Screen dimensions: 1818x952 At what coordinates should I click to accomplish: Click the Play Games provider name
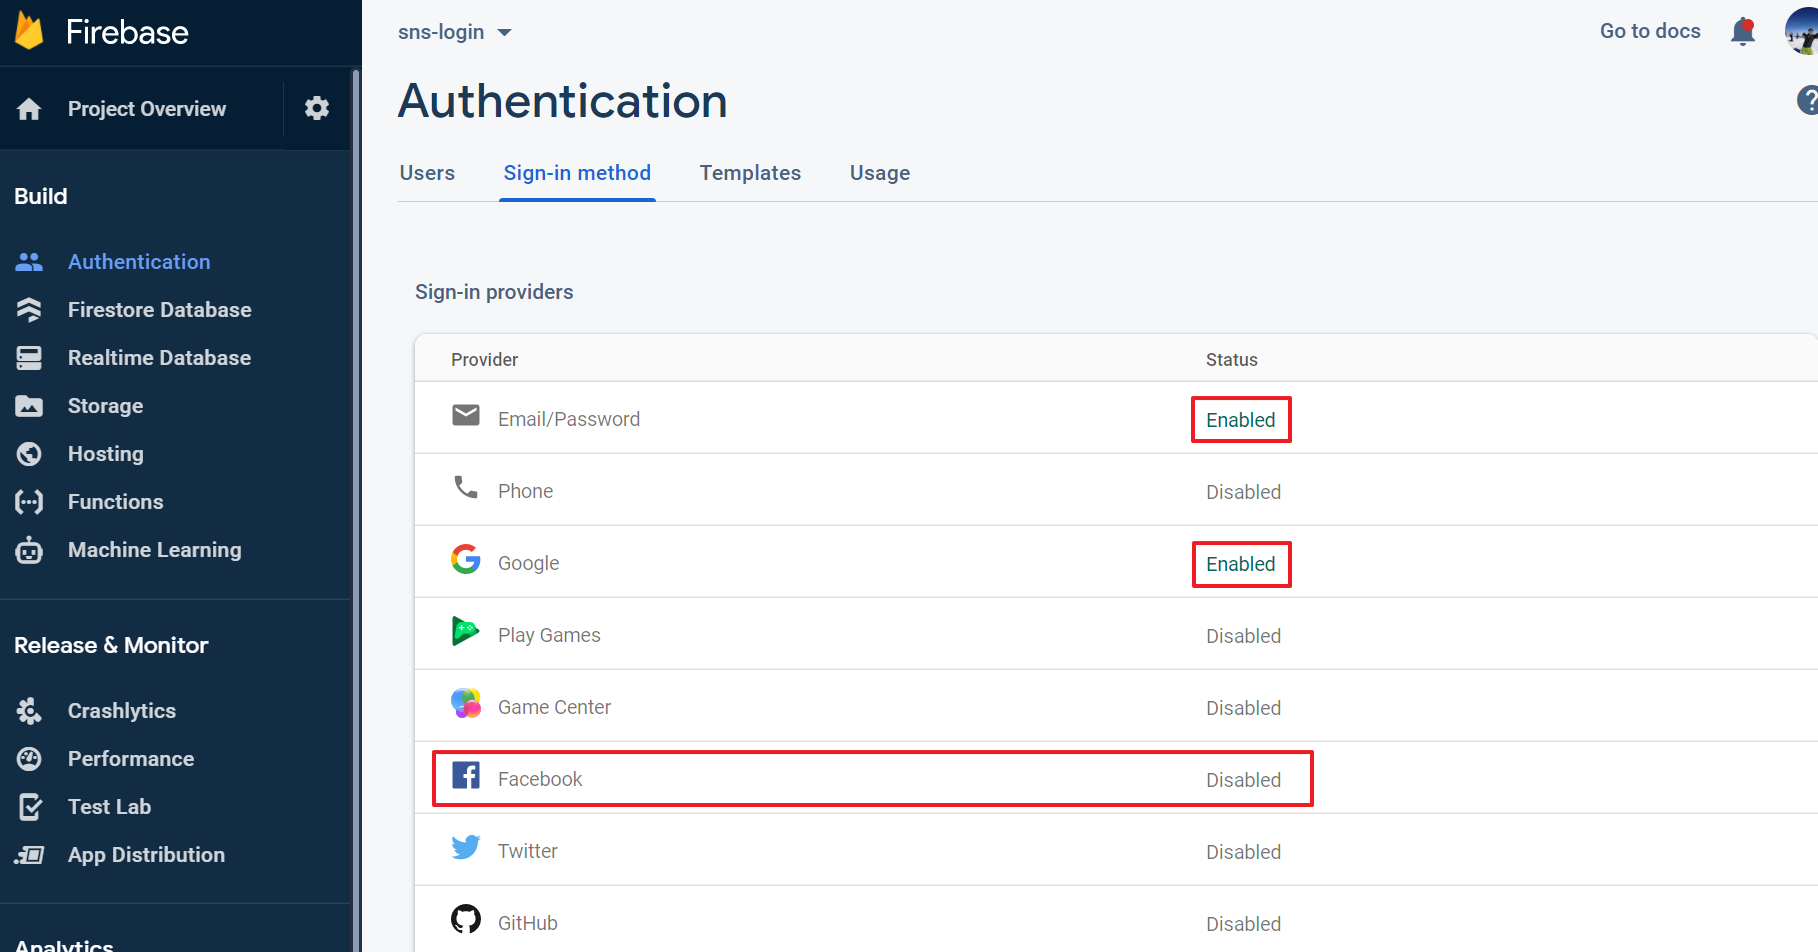pyautogui.click(x=549, y=635)
